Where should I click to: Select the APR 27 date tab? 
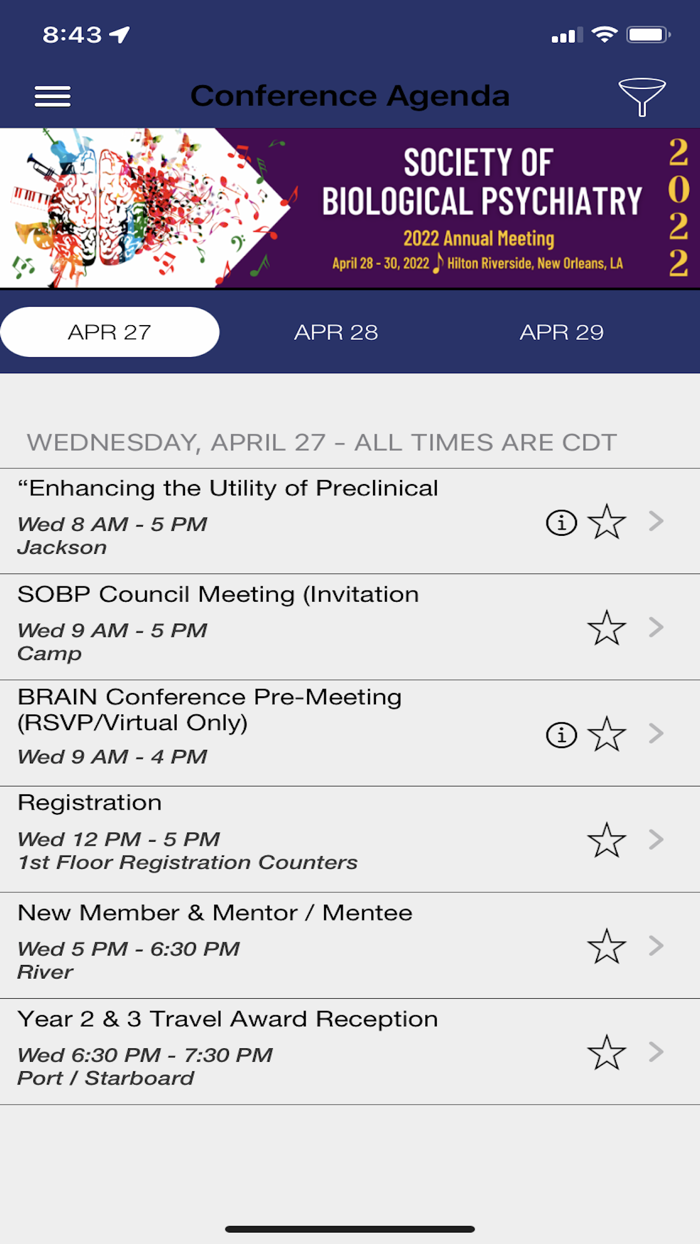coord(110,332)
